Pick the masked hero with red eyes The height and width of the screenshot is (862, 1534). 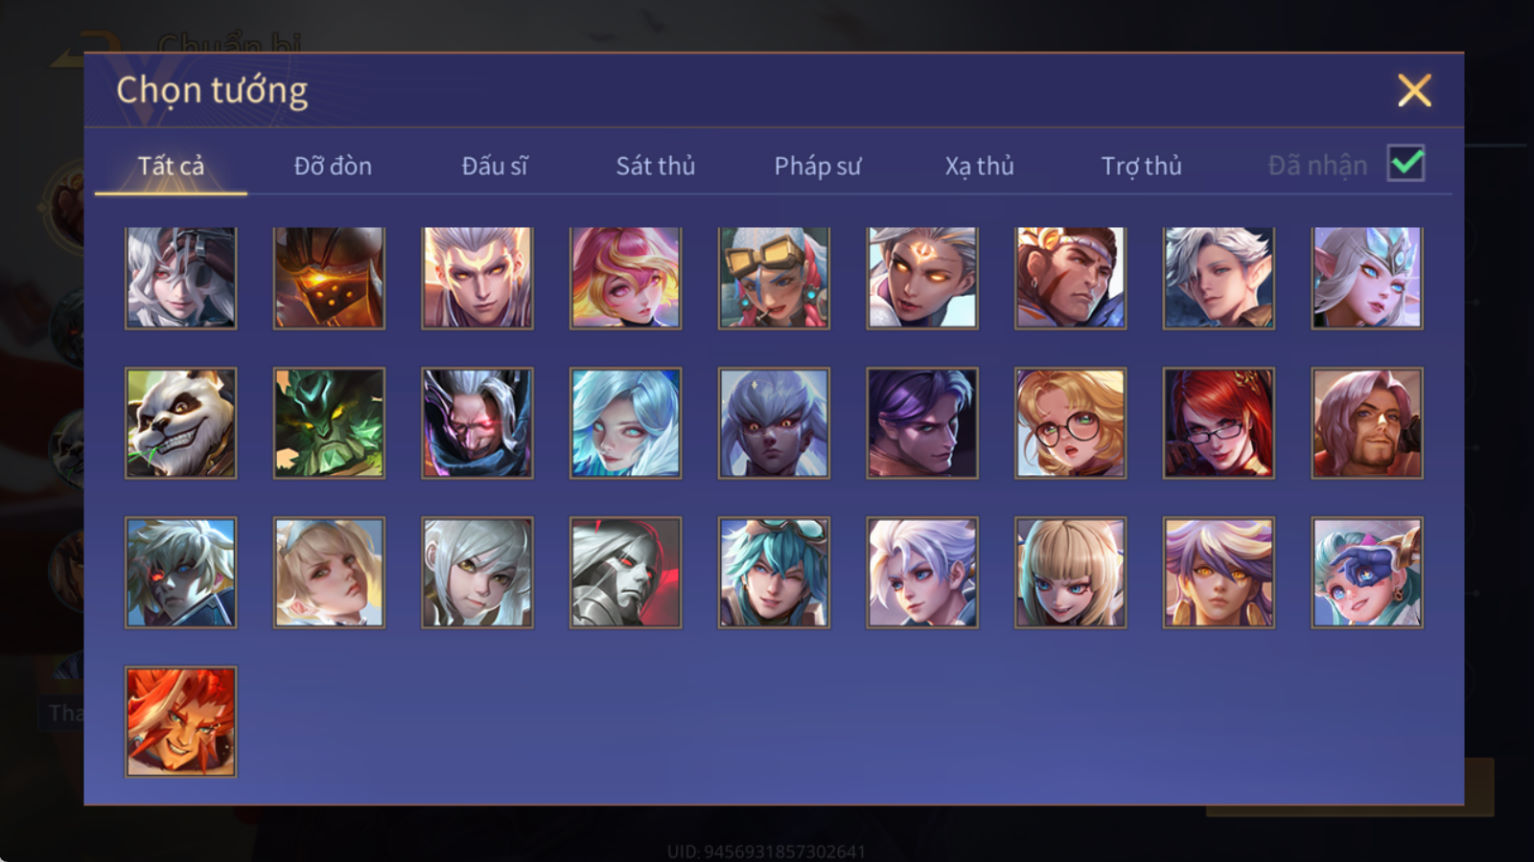(x=477, y=423)
